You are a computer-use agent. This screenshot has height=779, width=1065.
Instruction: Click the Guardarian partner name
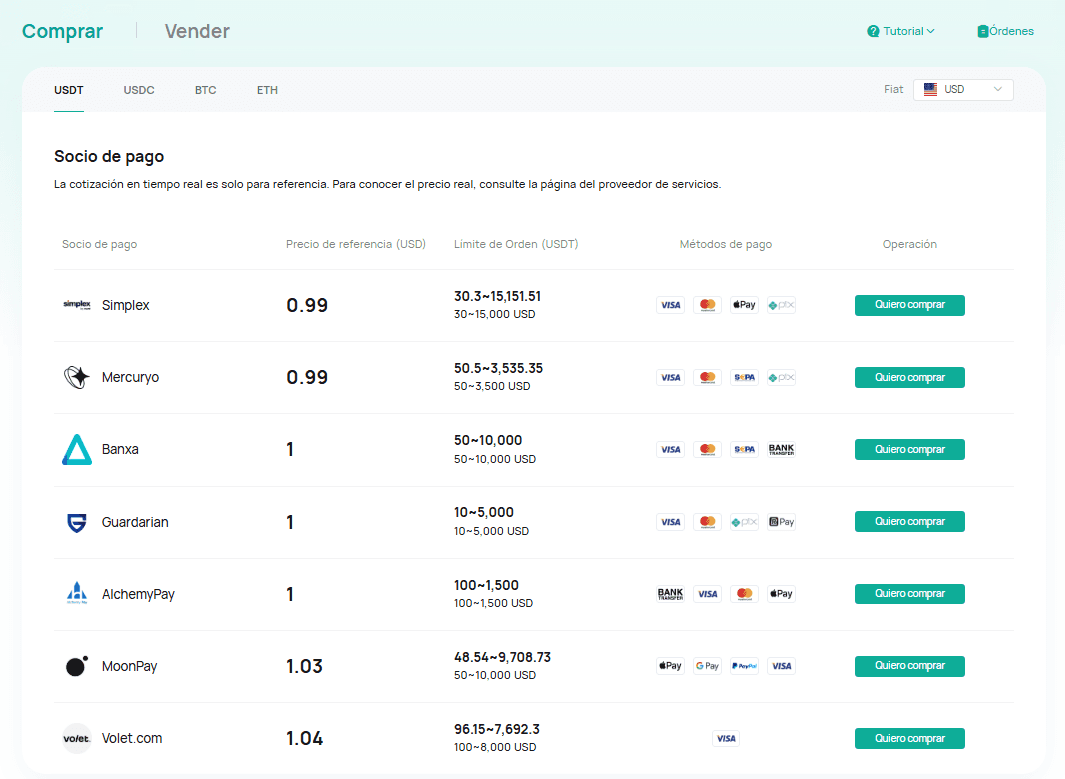(x=135, y=522)
